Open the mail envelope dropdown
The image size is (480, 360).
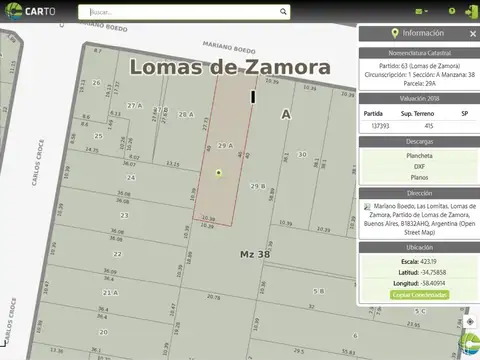tap(421, 11)
